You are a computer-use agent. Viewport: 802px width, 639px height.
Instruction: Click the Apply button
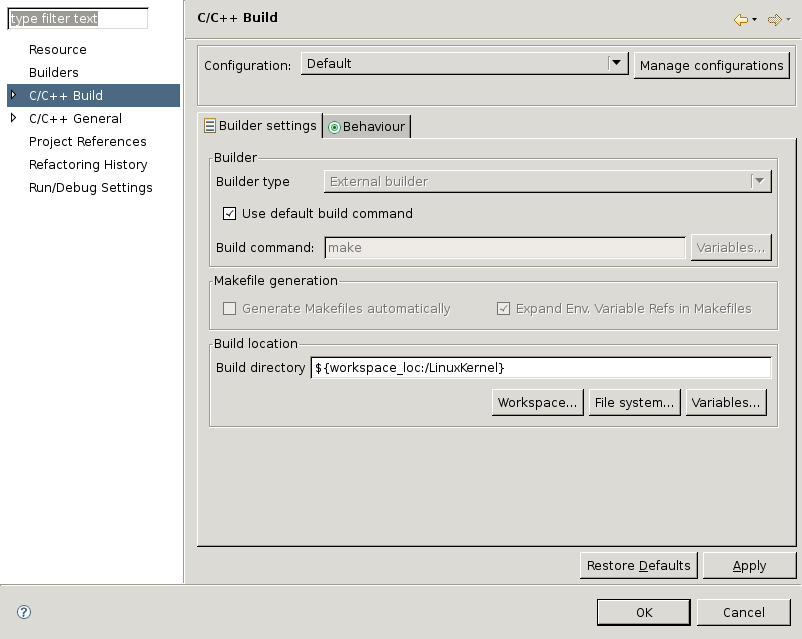click(749, 565)
